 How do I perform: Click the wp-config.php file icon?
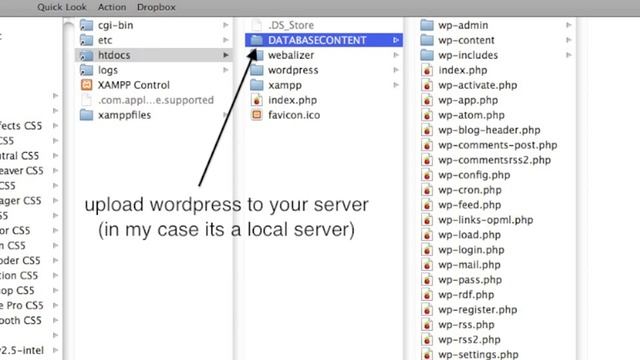point(427,175)
